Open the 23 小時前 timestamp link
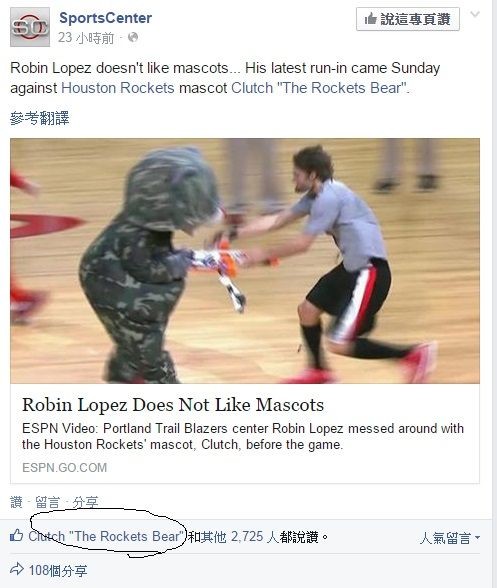 point(86,38)
